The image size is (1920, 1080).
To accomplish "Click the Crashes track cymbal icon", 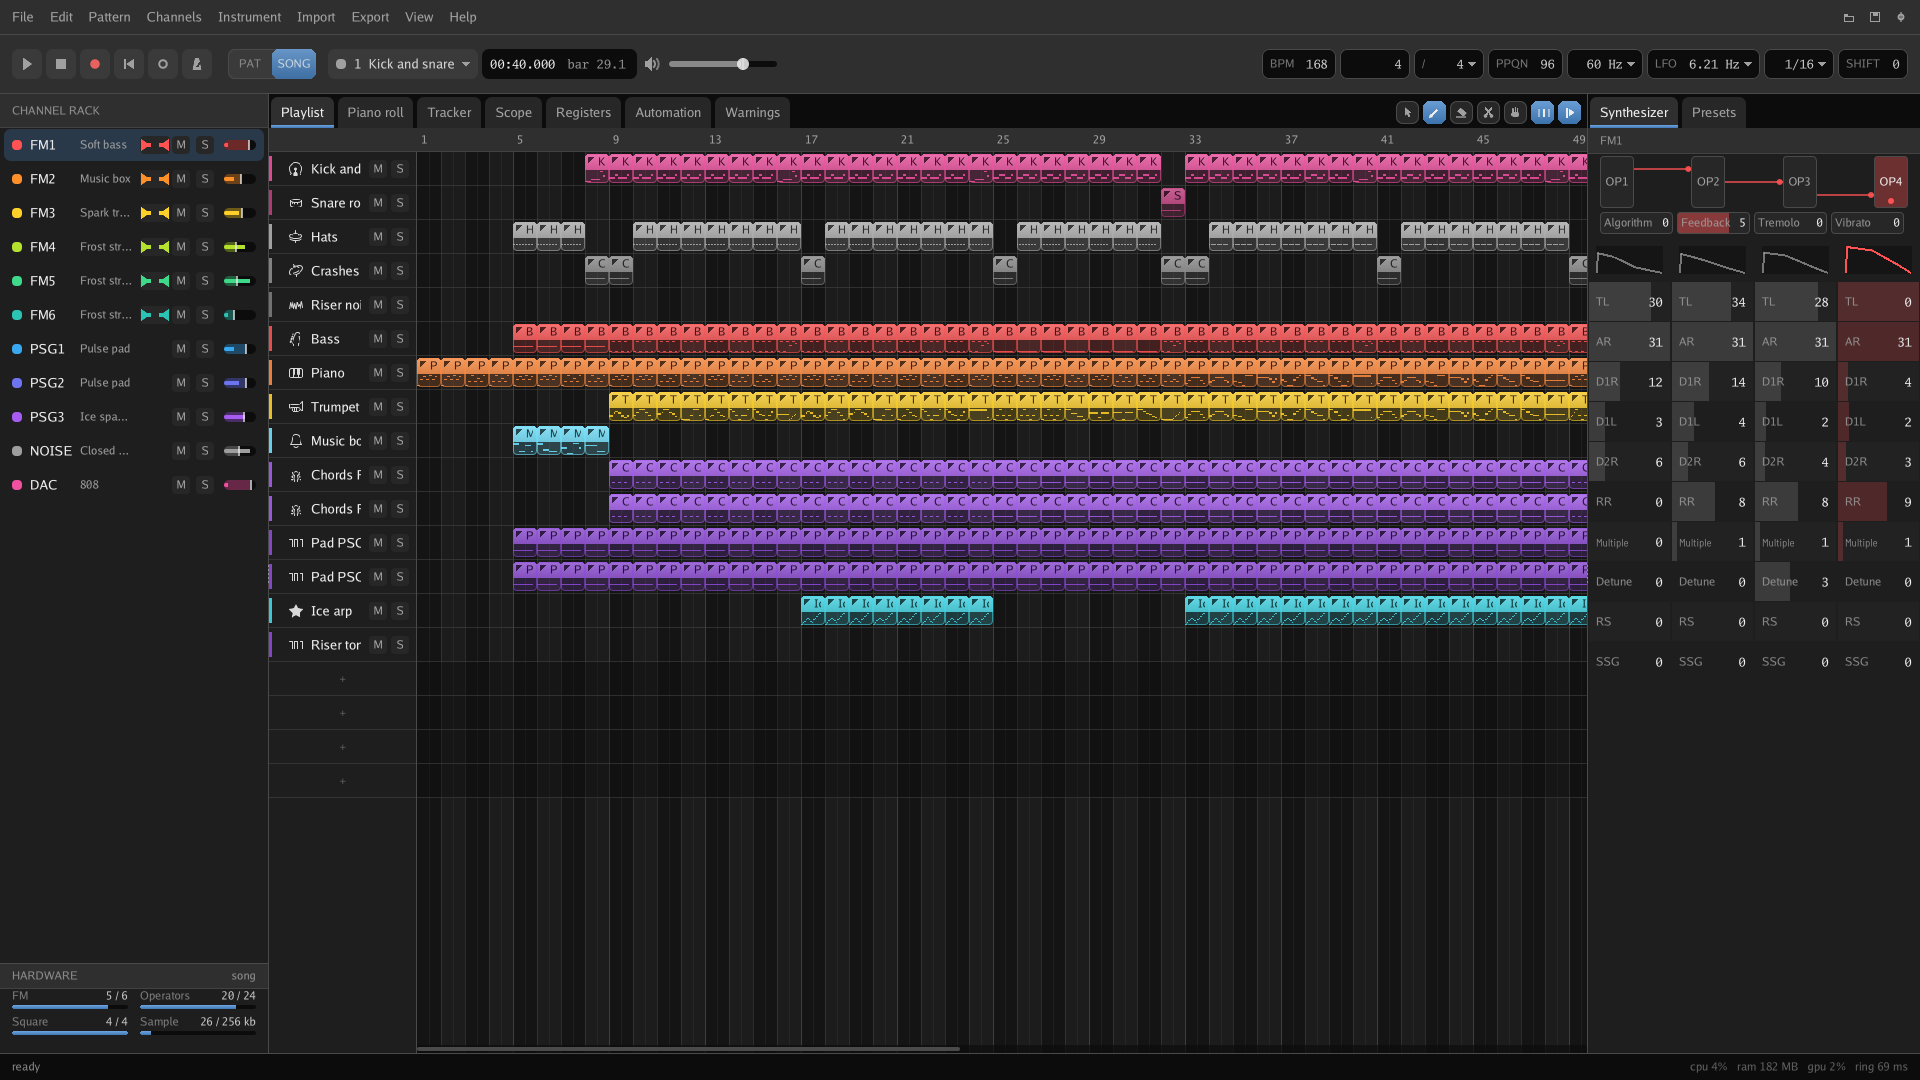I will [296, 271].
